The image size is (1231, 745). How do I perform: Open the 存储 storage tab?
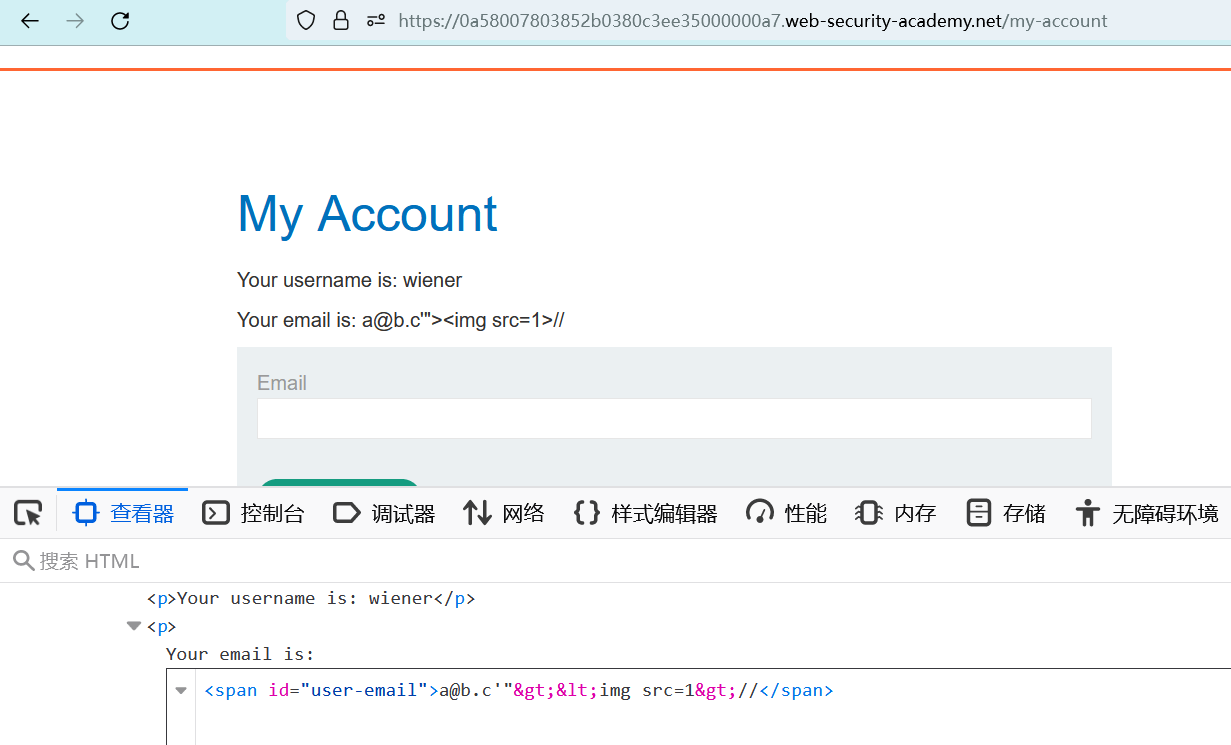[x=1006, y=513]
